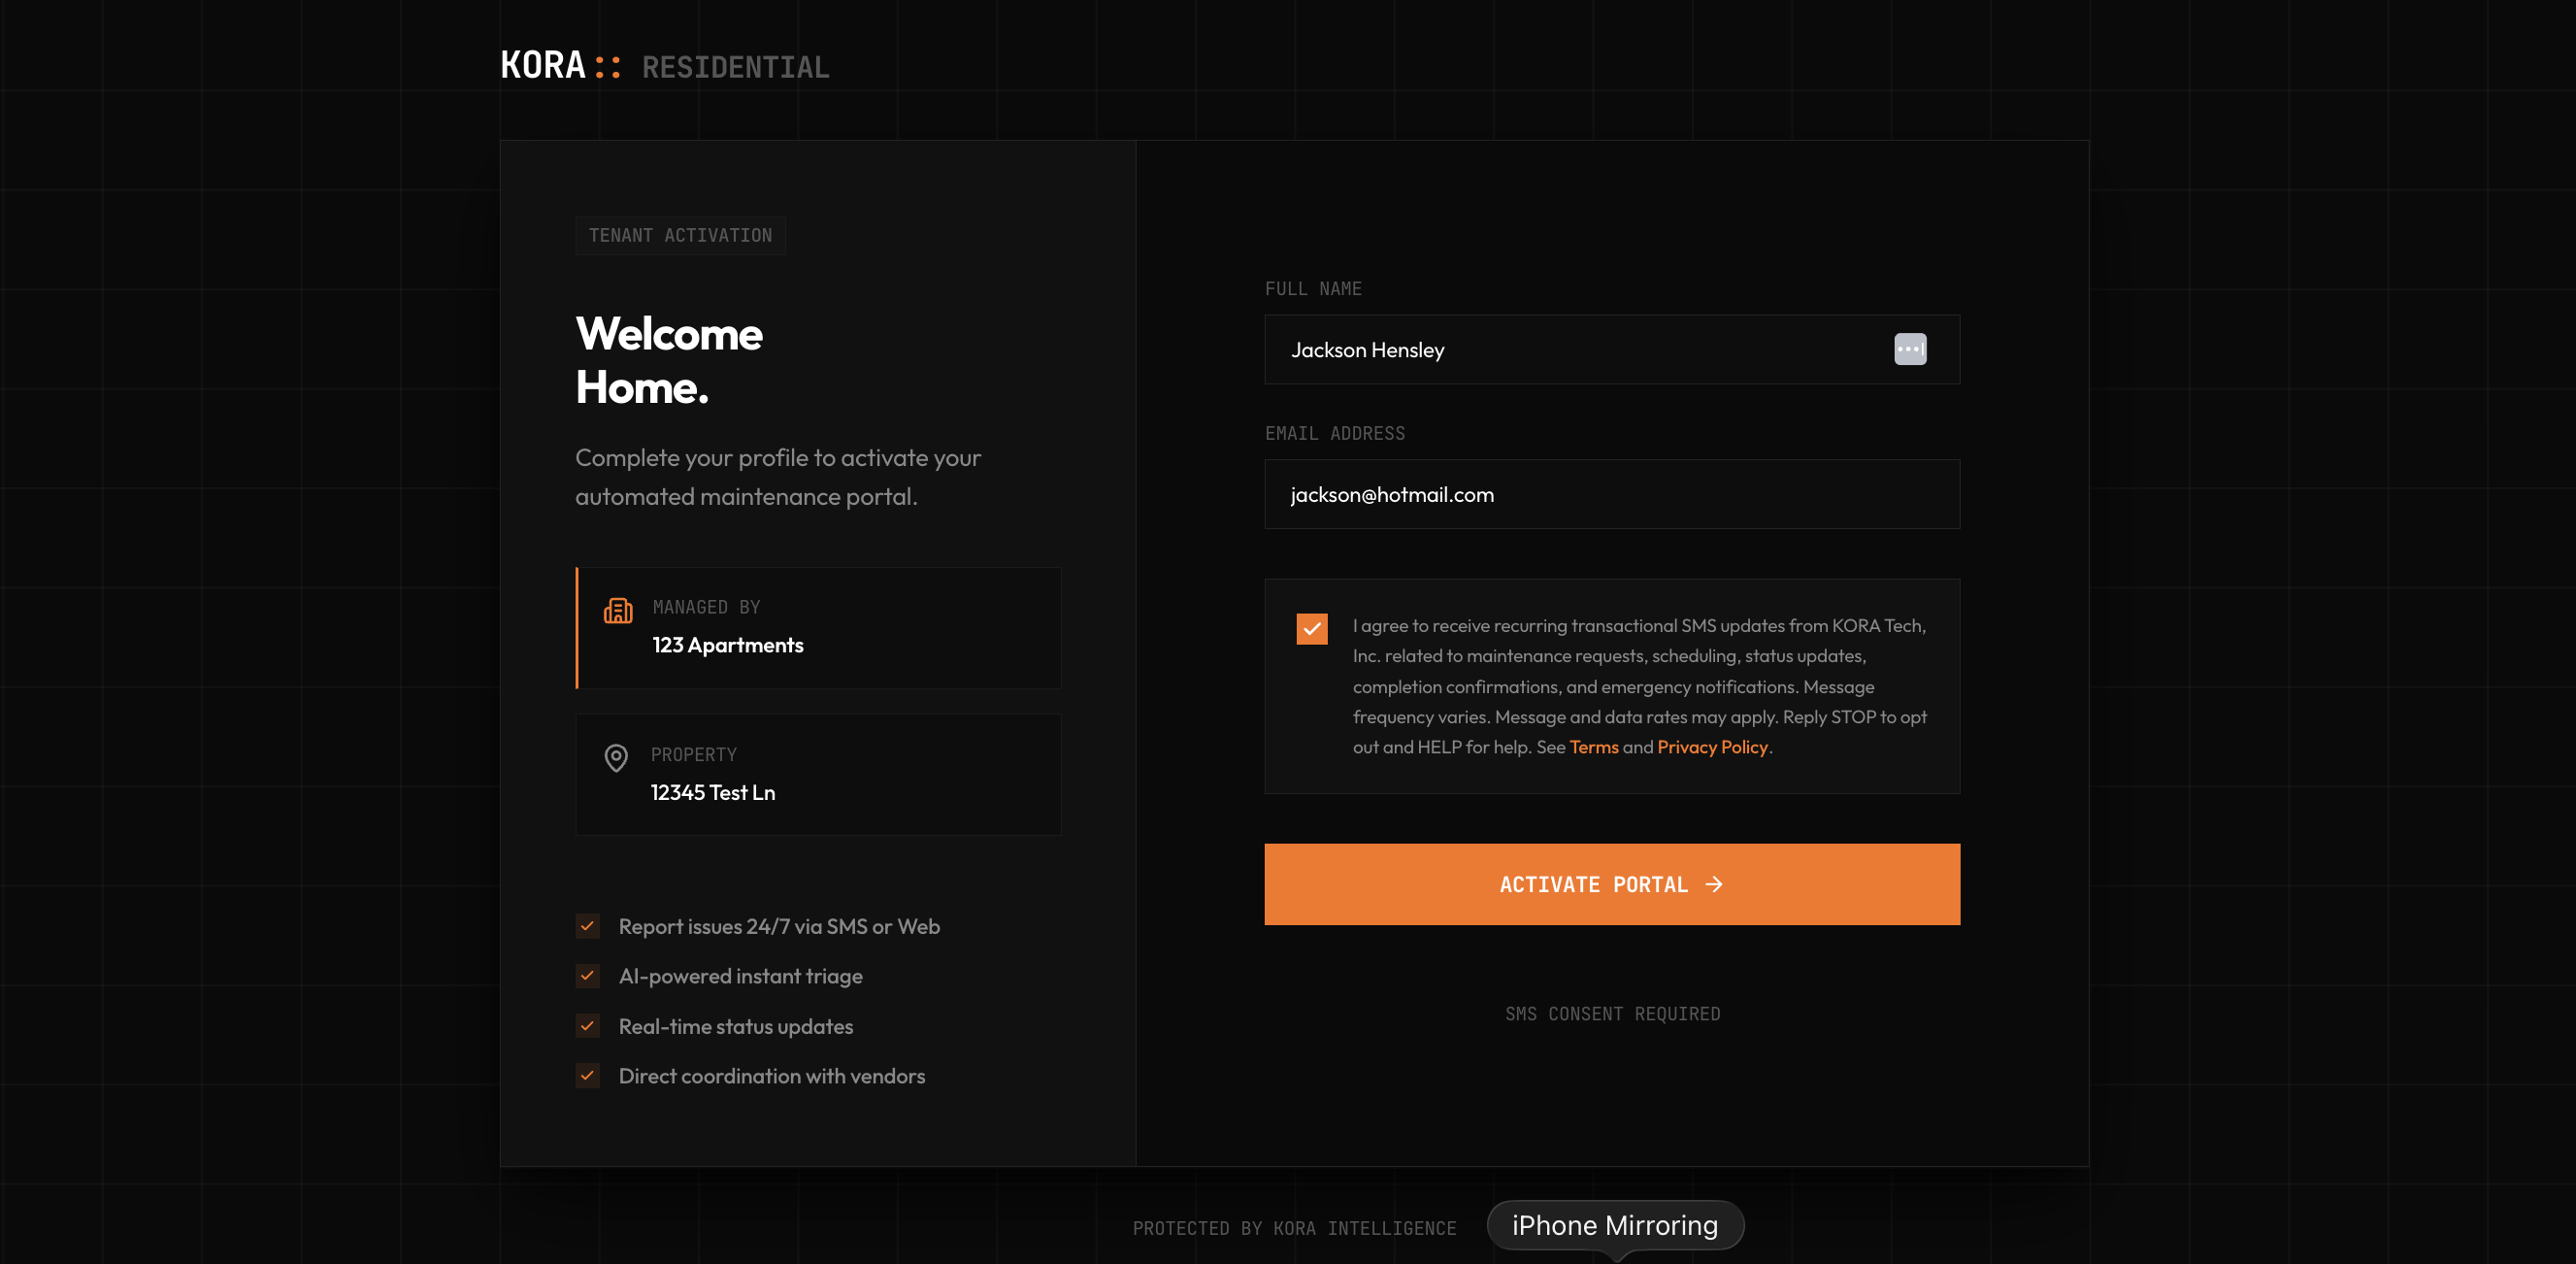This screenshot has height=1264, width=2576.
Task: Click checkmark icon next to Real-time status updates
Action: point(587,1026)
